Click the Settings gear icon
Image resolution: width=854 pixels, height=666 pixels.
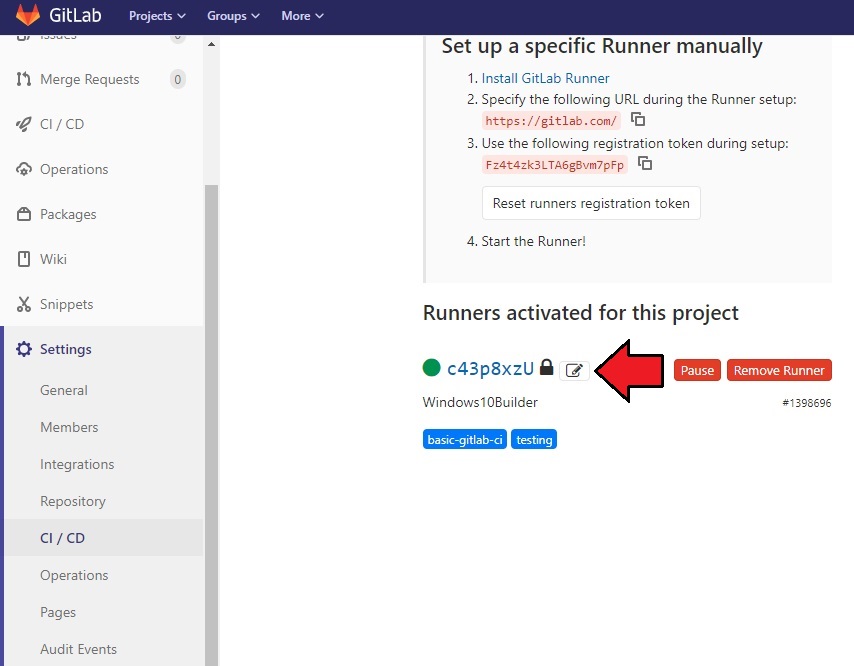click(x=24, y=349)
